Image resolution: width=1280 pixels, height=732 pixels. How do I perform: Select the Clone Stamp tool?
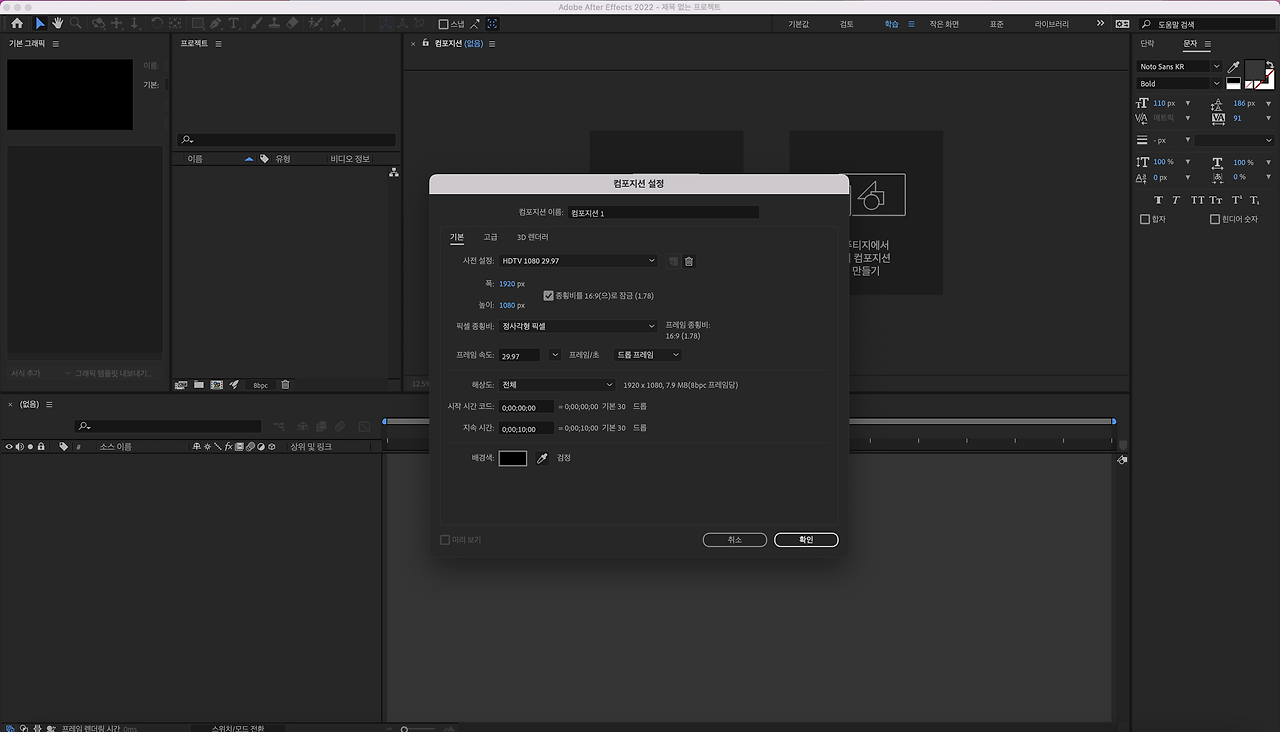[273, 23]
